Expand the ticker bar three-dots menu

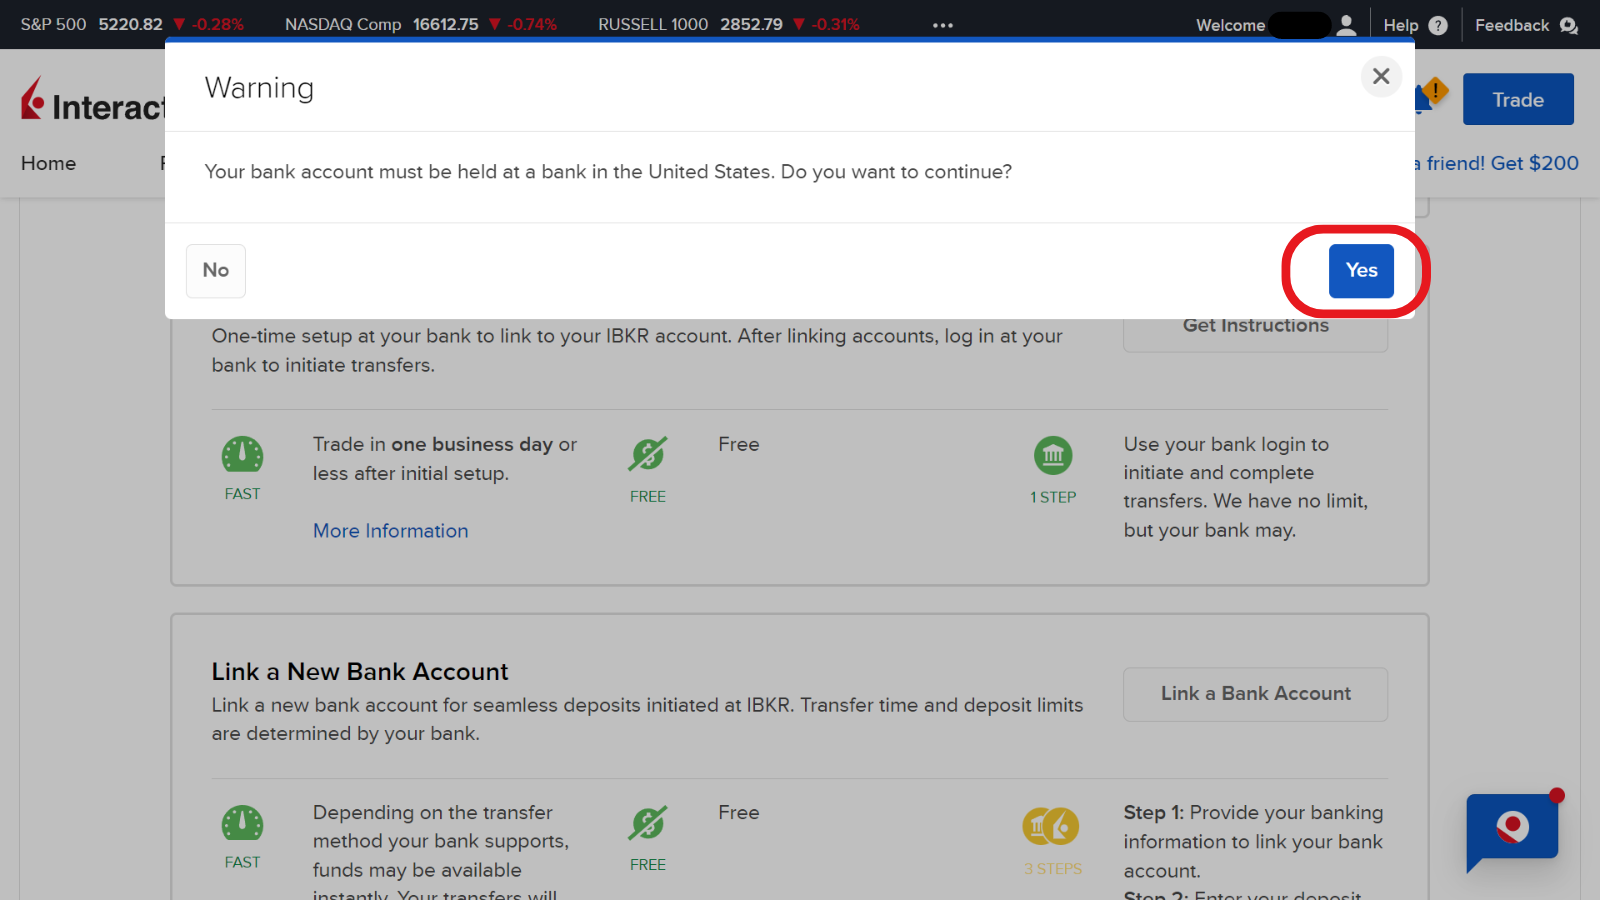click(942, 25)
